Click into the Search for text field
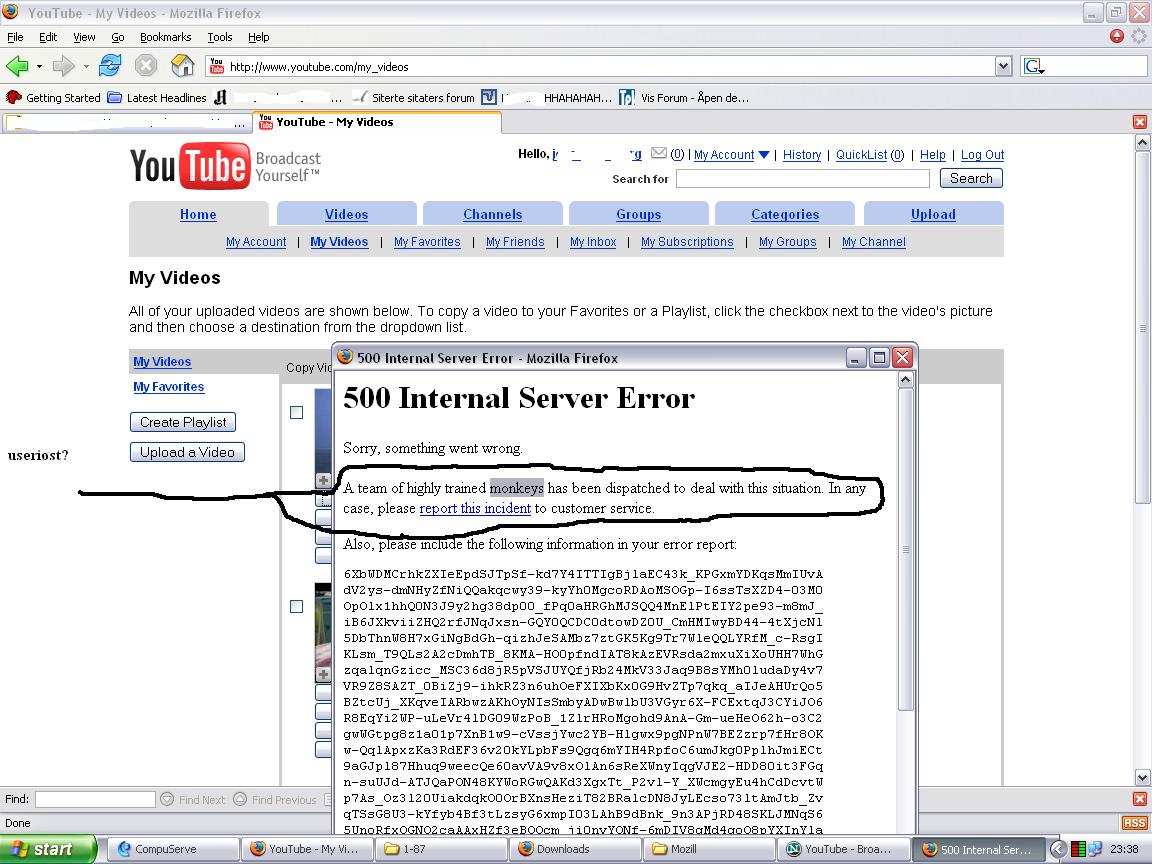1152x864 pixels. 803,179
